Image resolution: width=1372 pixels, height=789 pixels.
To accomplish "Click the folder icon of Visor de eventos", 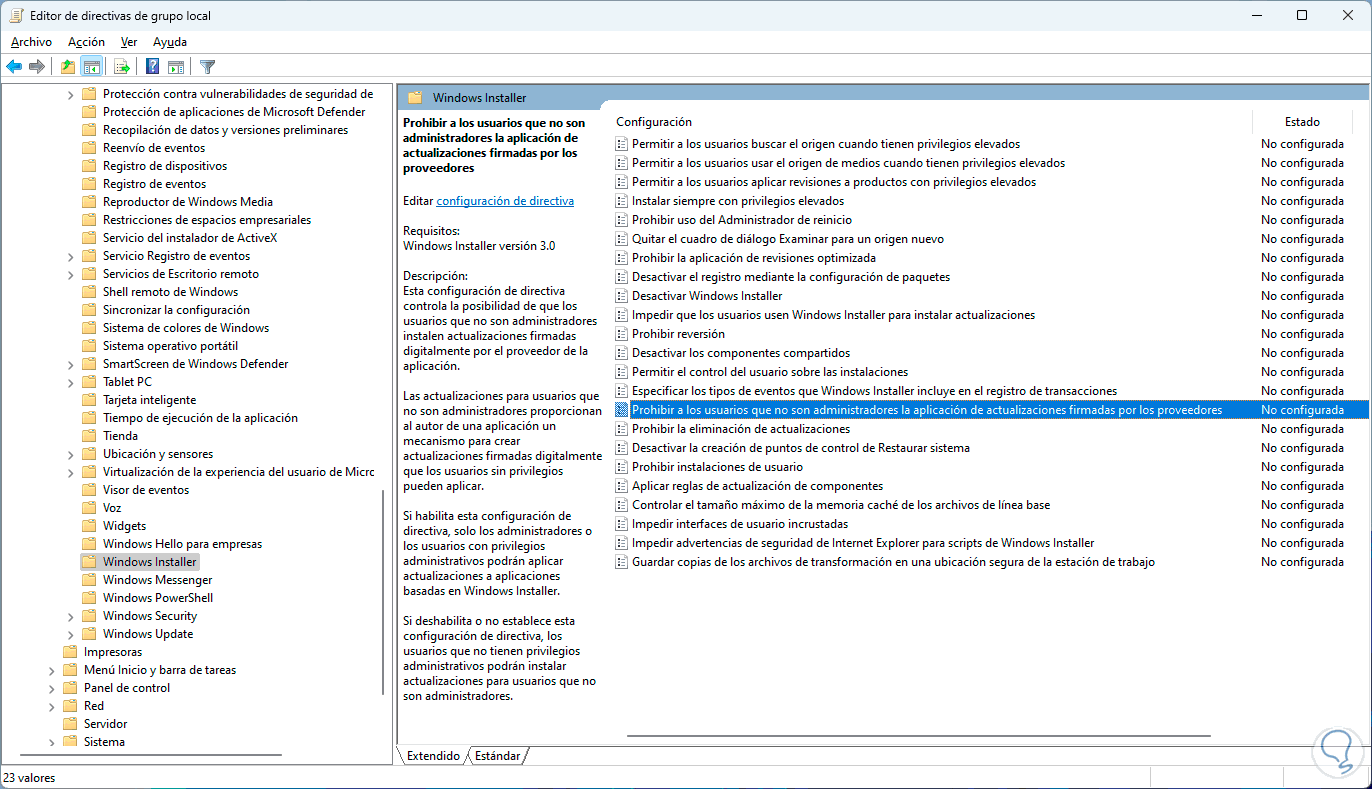I will pos(89,490).
